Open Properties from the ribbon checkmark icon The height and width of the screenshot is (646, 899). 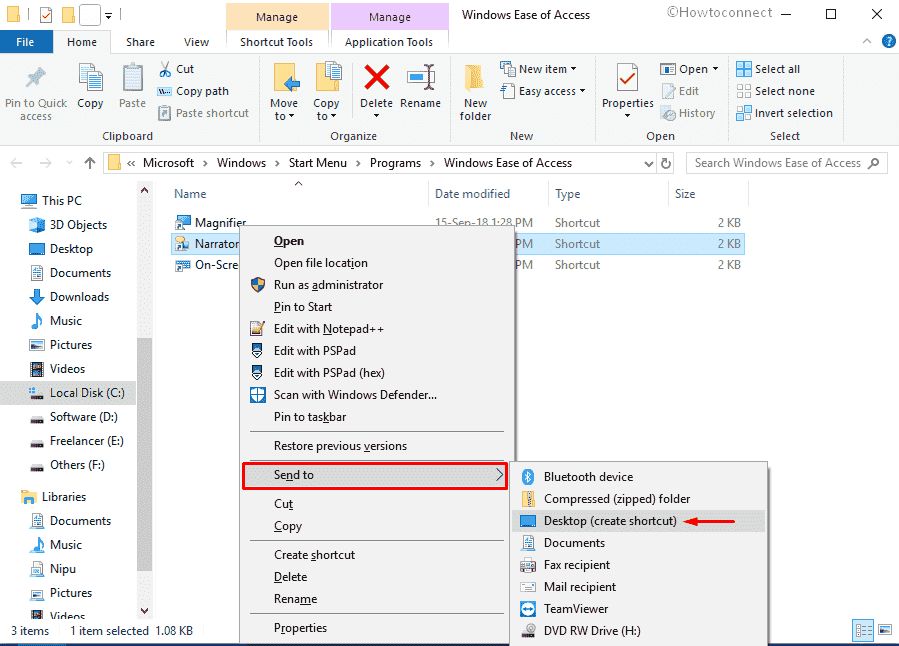click(x=627, y=79)
